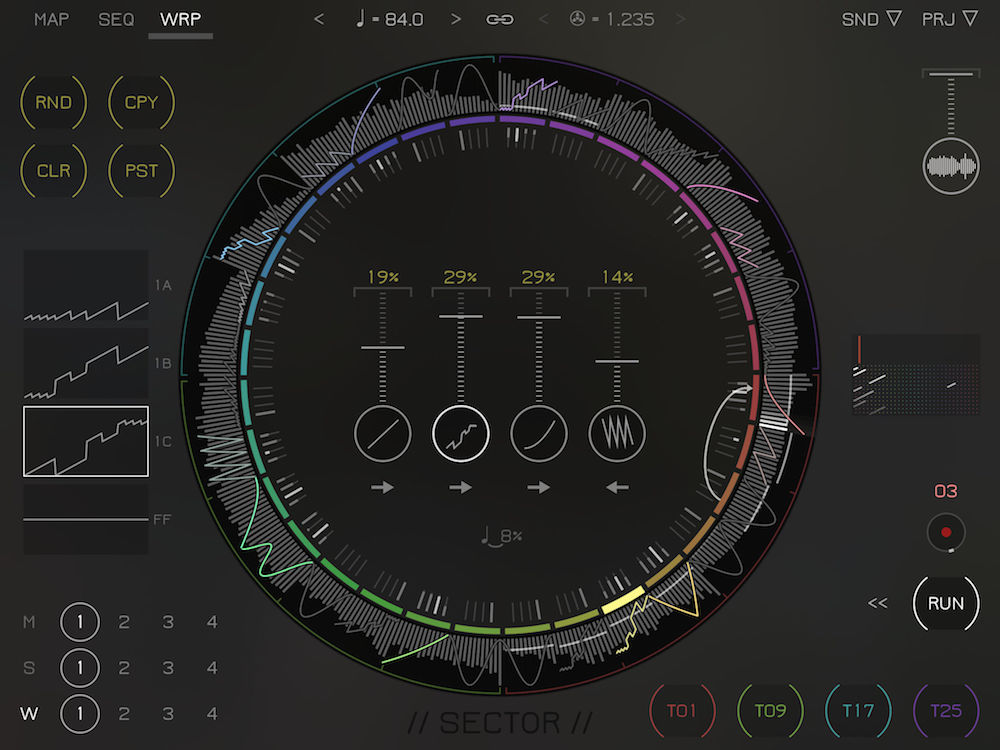Select warp curve thumbnail 1A
Screen dimensions: 1000x750
tap(86, 285)
